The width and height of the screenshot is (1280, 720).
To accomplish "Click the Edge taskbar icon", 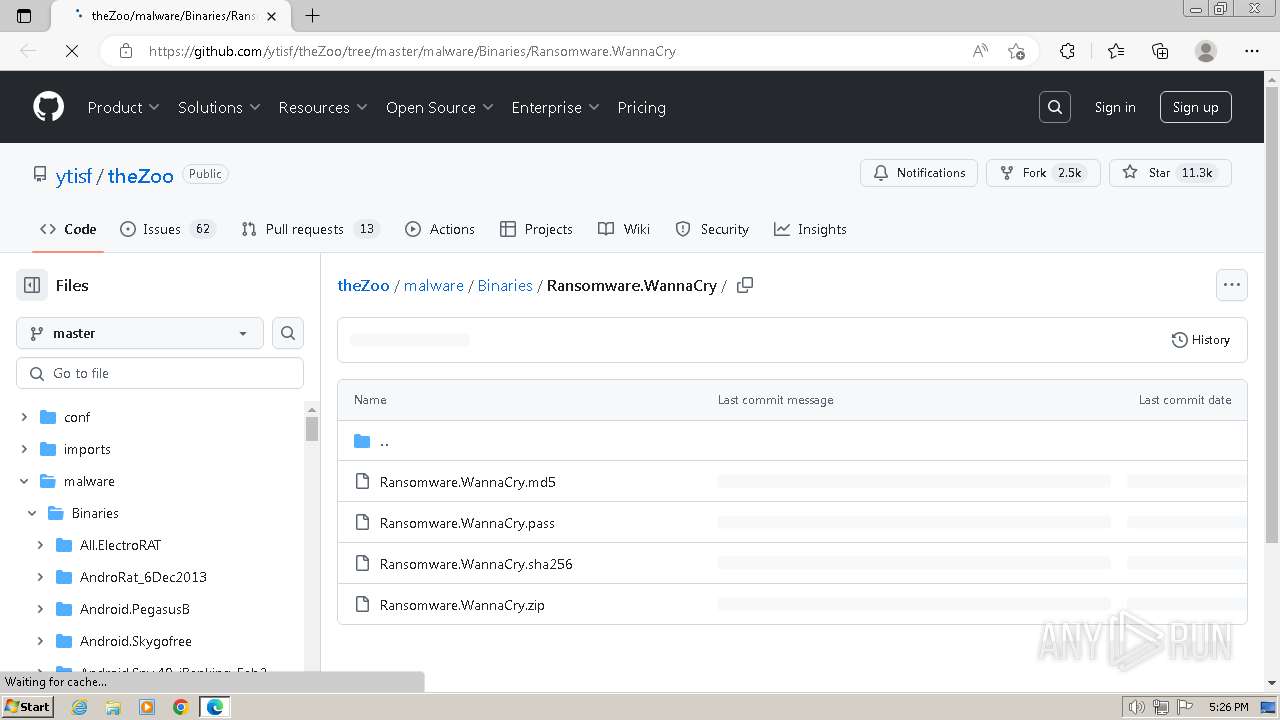I will coord(215,707).
